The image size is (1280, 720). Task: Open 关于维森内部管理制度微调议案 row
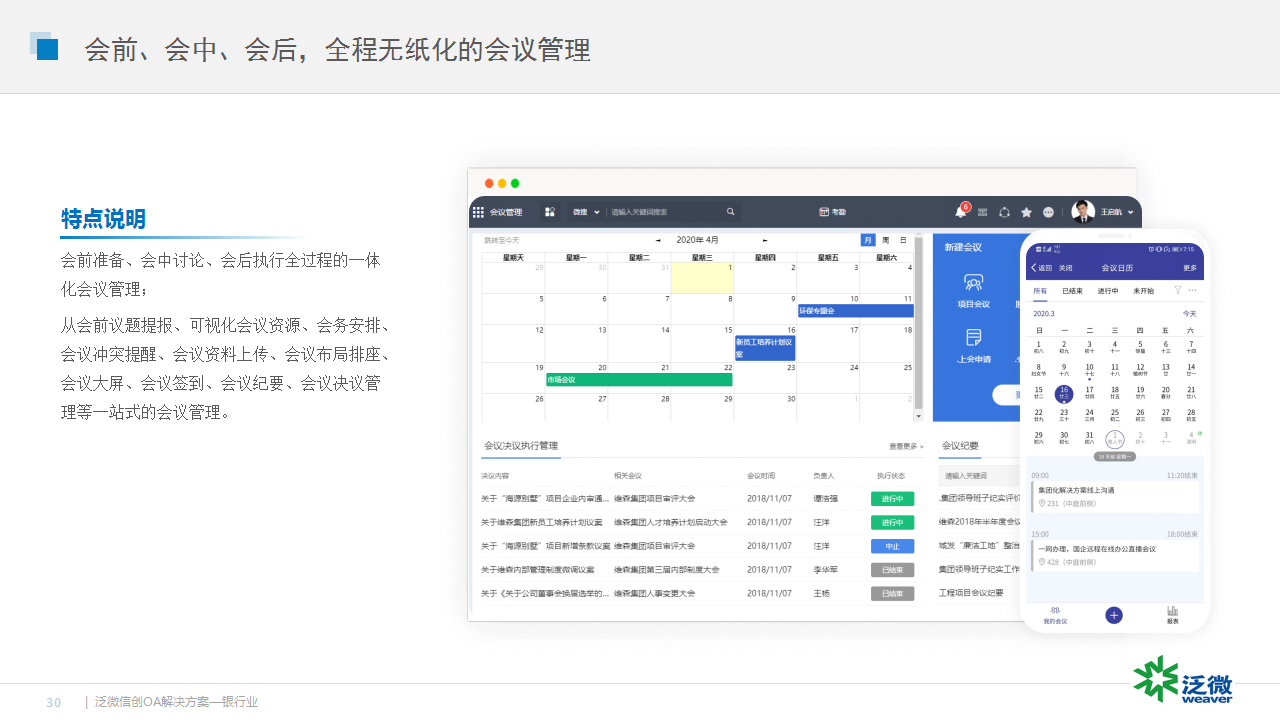click(538, 569)
